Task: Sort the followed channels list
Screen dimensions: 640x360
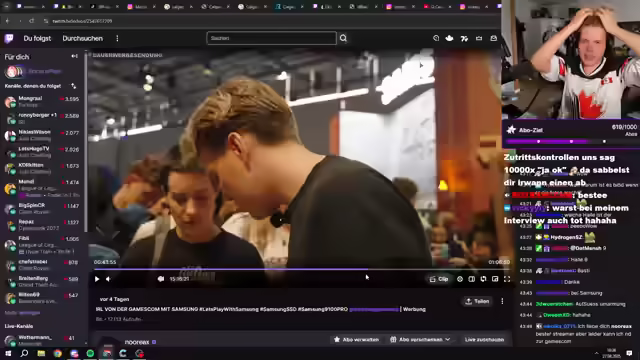Action: (x=73, y=86)
